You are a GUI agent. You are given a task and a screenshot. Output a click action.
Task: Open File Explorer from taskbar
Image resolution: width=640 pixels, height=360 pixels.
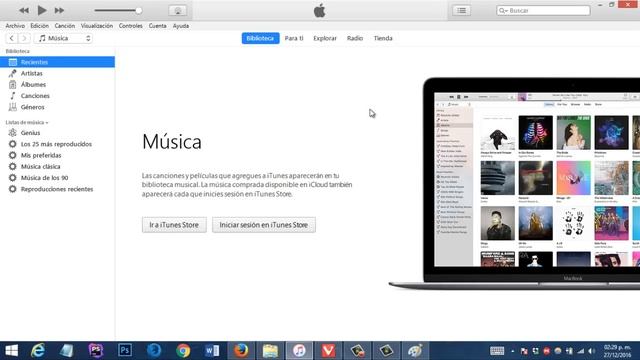coord(270,351)
